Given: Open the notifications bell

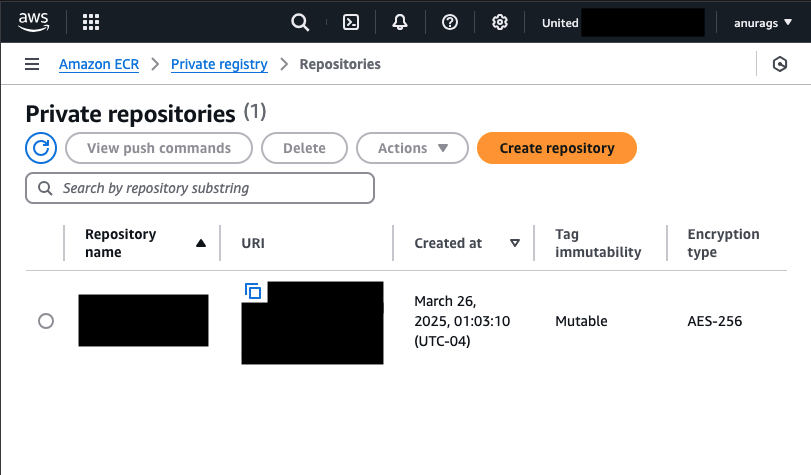Looking at the screenshot, I should [400, 22].
